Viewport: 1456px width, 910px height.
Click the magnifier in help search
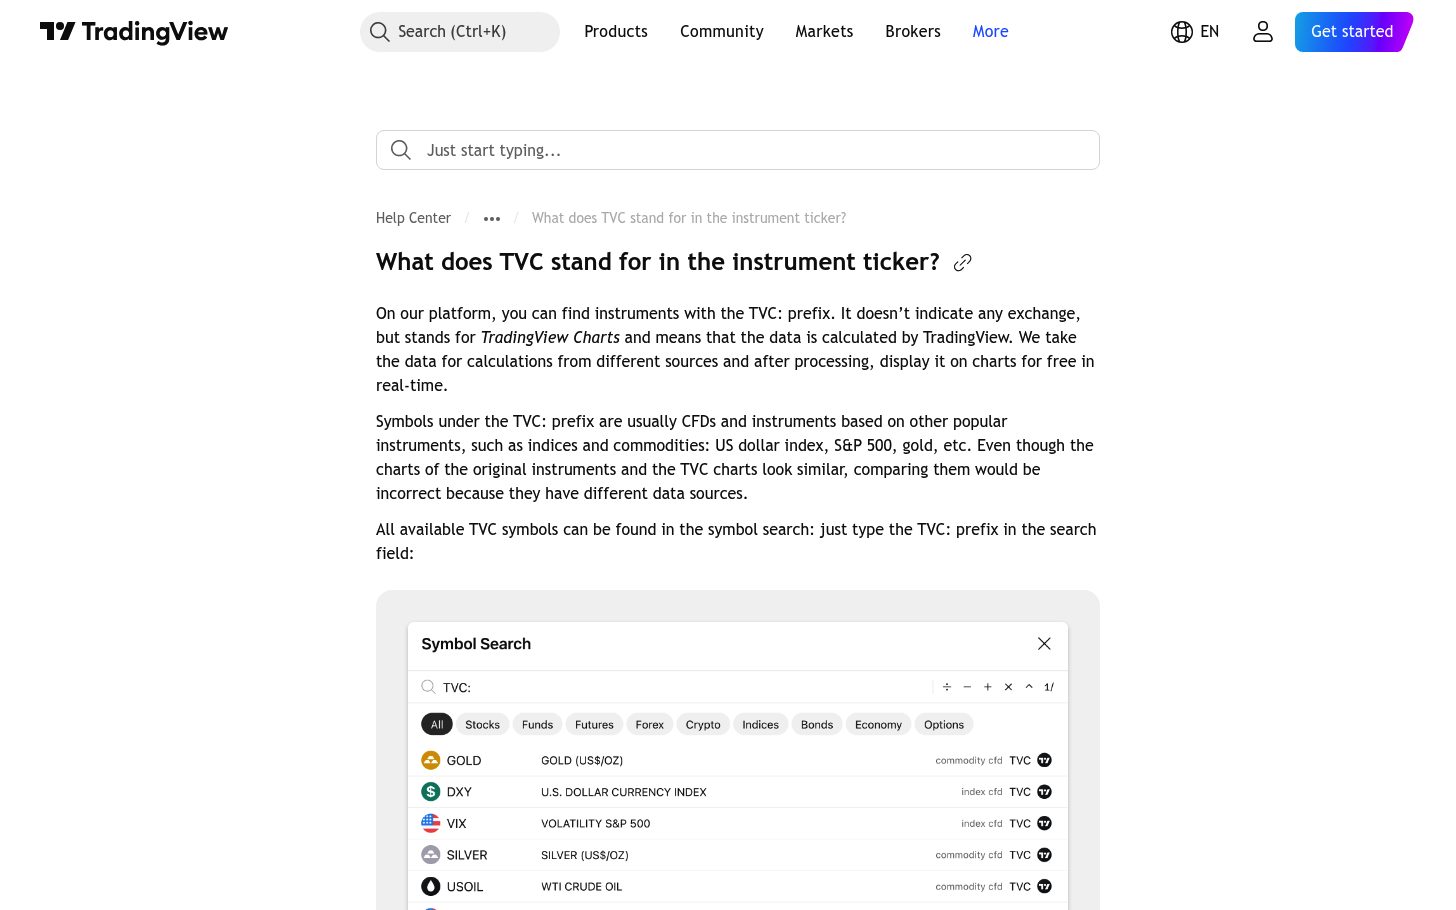(x=401, y=150)
